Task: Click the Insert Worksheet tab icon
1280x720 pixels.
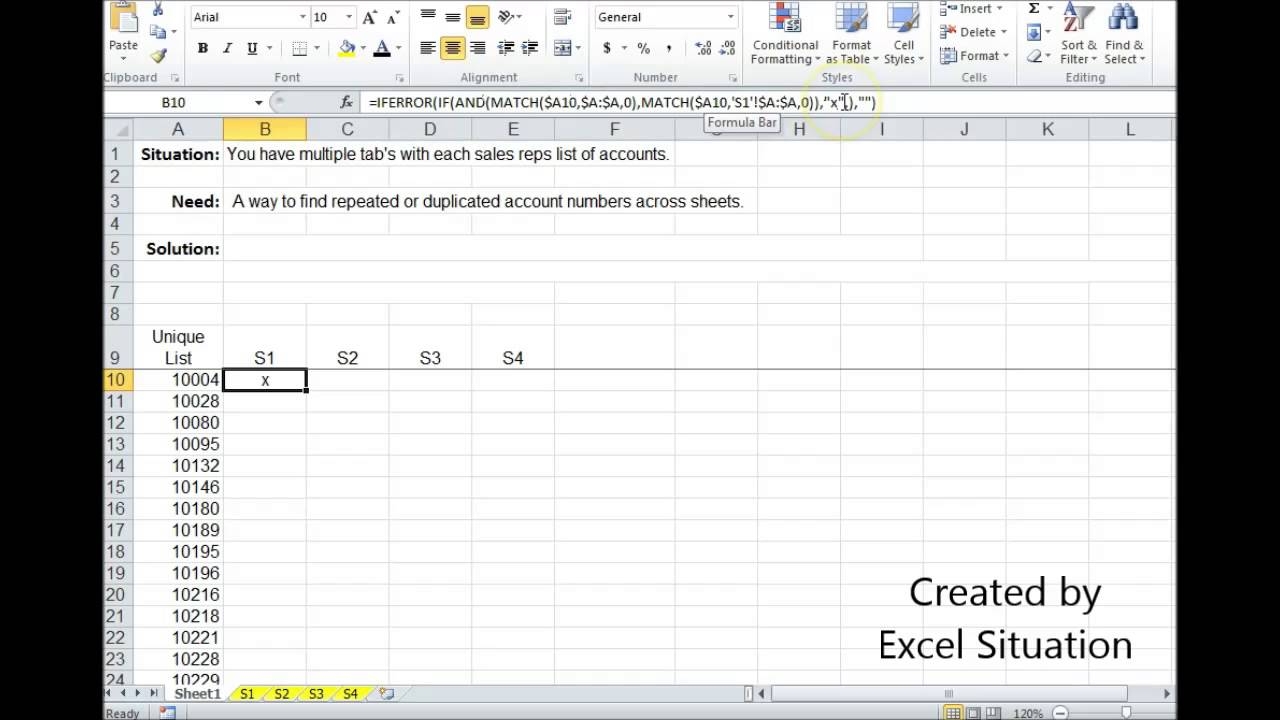Action: click(386, 694)
